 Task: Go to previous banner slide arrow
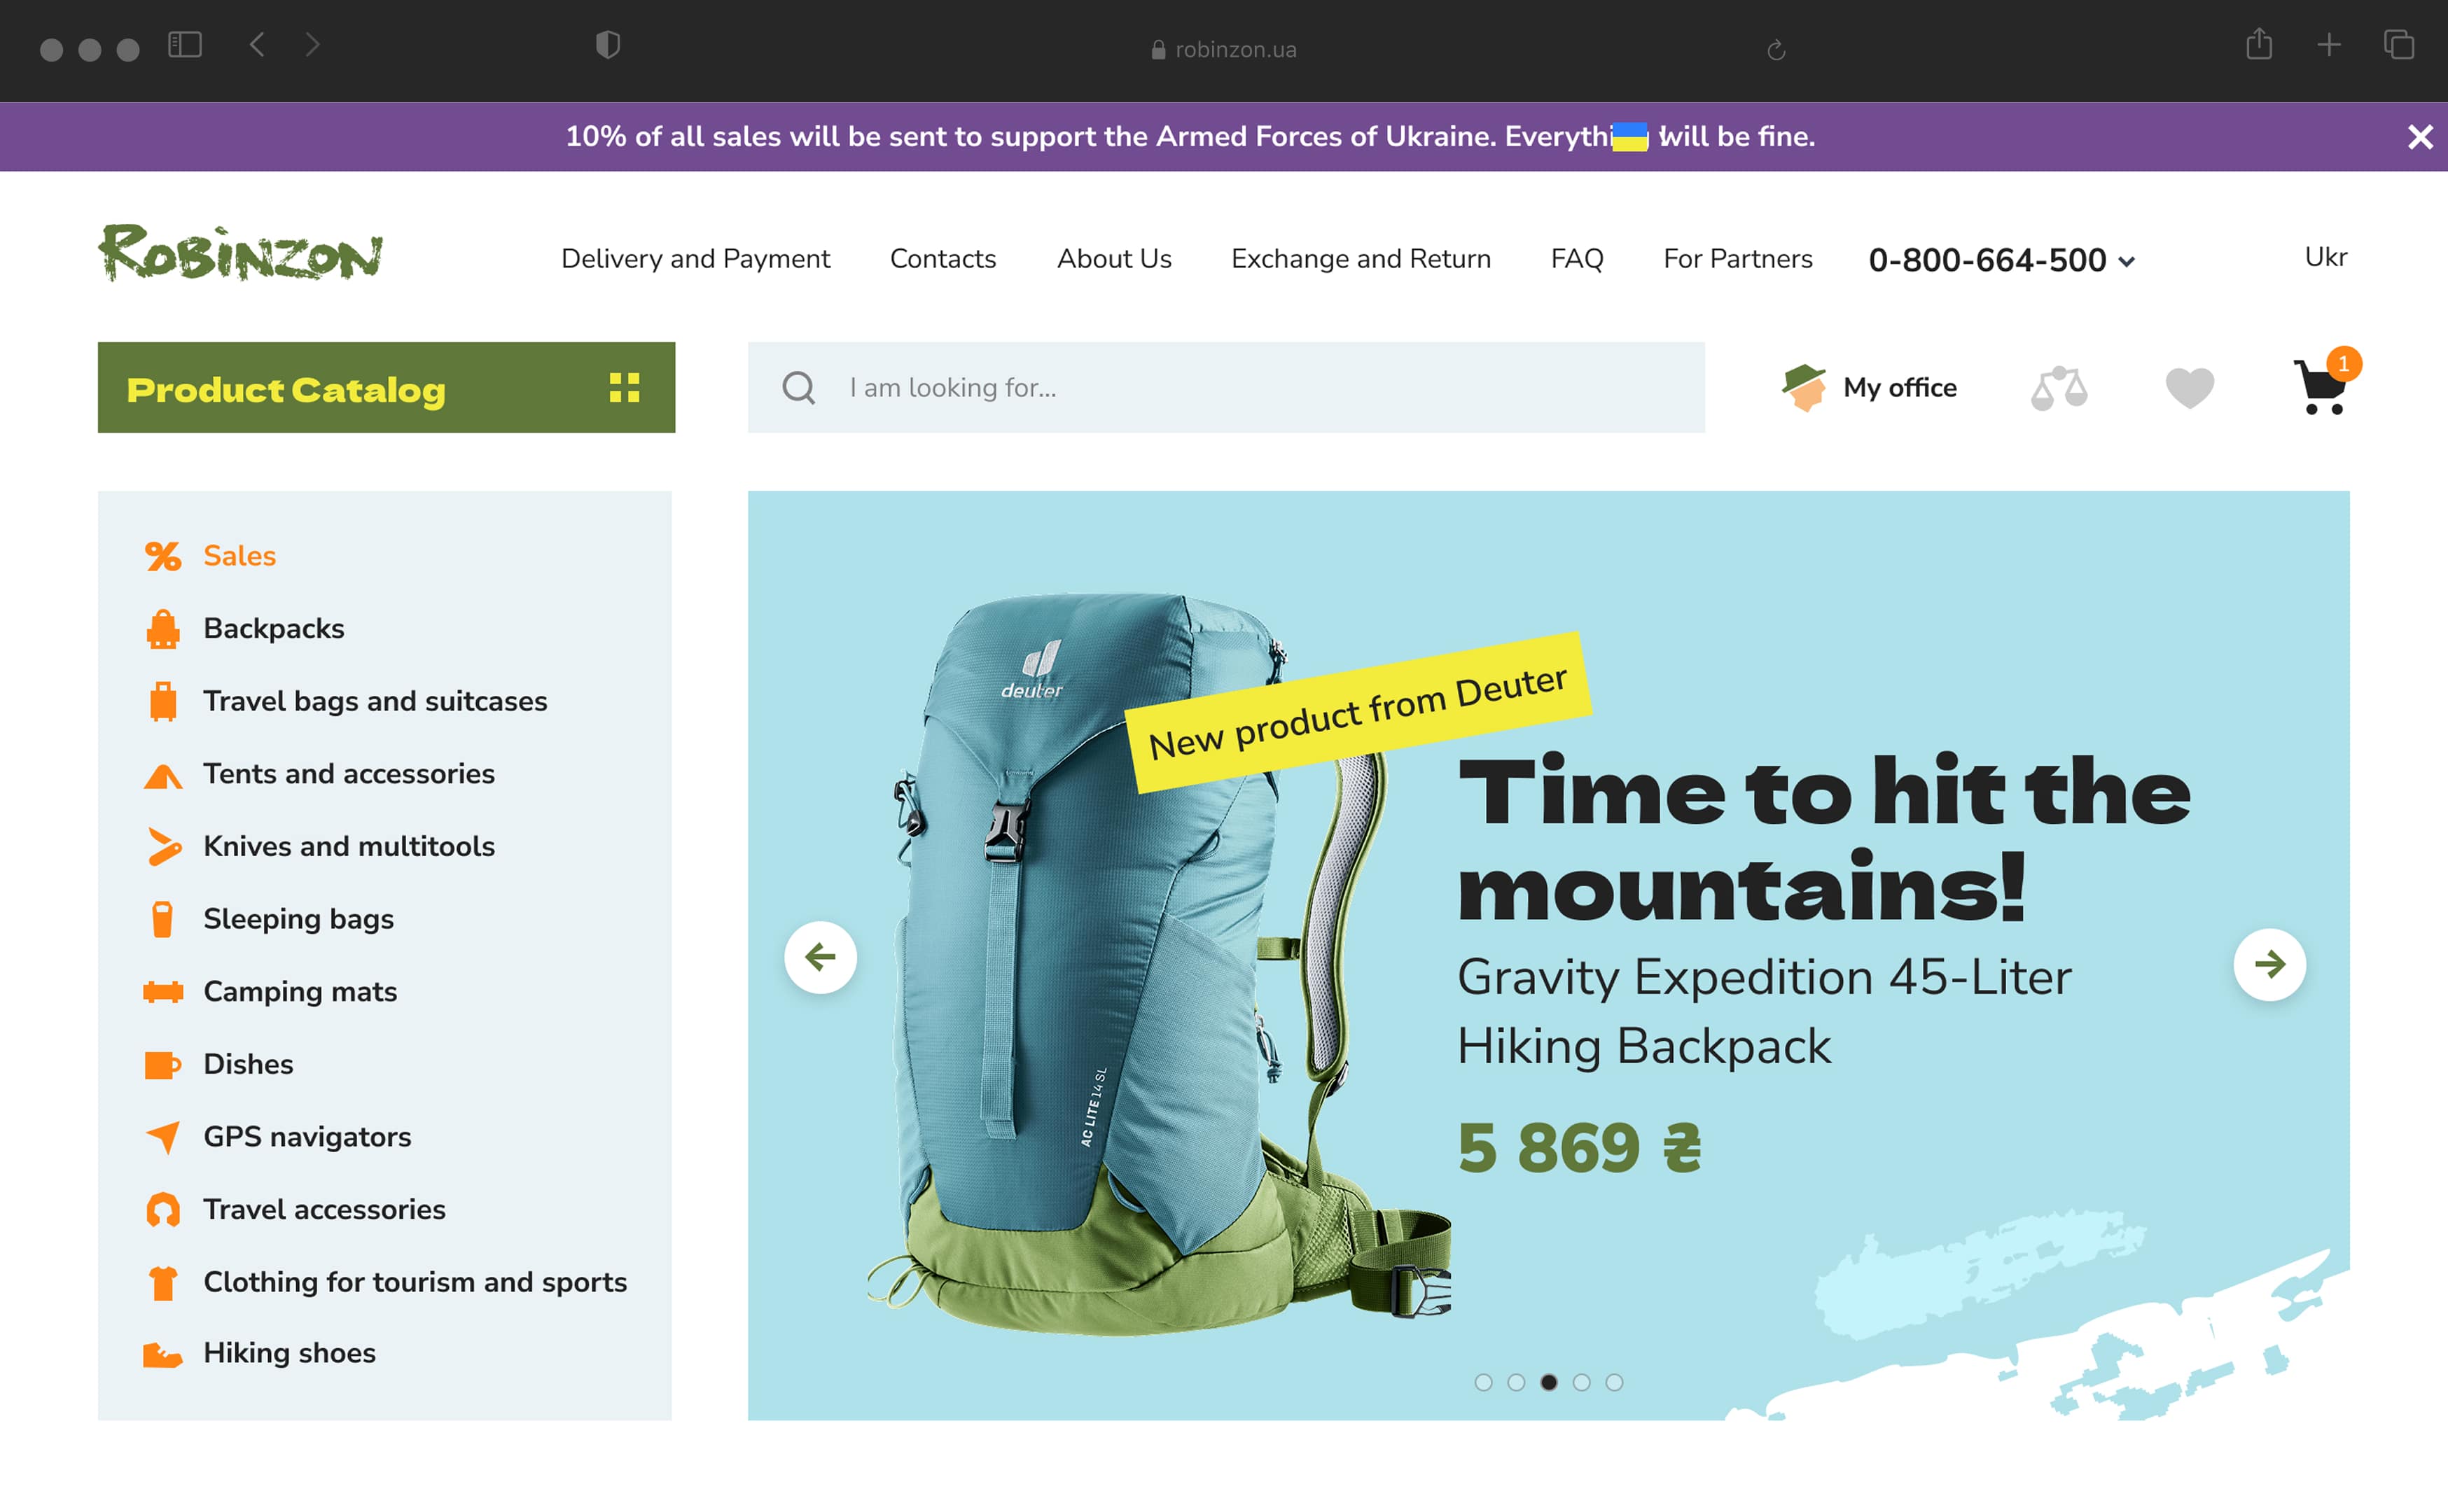pos(820,957)
